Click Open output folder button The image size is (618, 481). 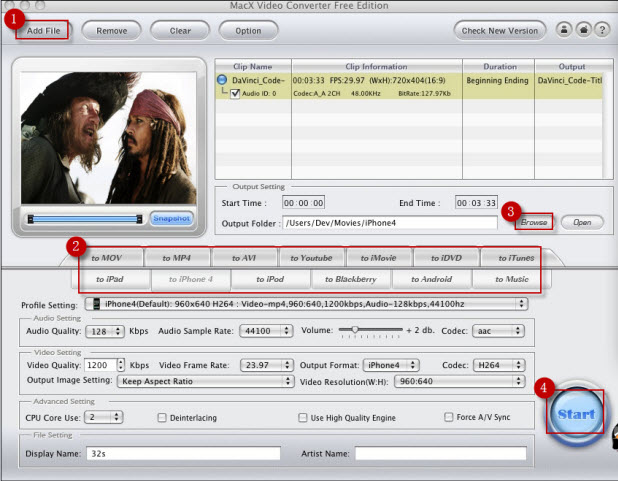[582, 222]
